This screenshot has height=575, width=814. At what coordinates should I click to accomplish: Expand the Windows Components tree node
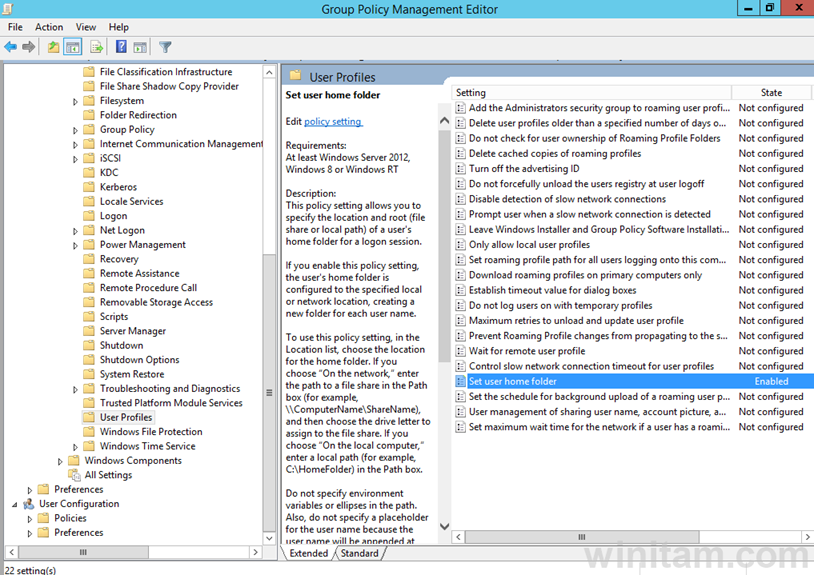tap(60, 461)
